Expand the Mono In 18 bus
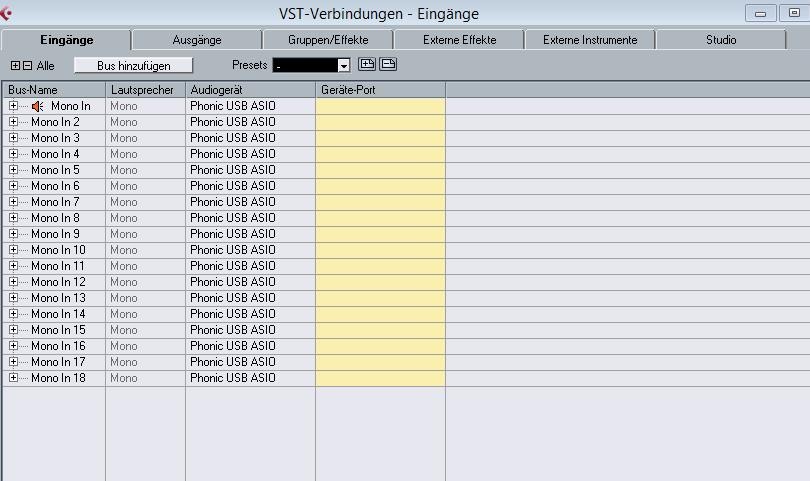This screenshot has width=810, height=481. tap(13, 378)
